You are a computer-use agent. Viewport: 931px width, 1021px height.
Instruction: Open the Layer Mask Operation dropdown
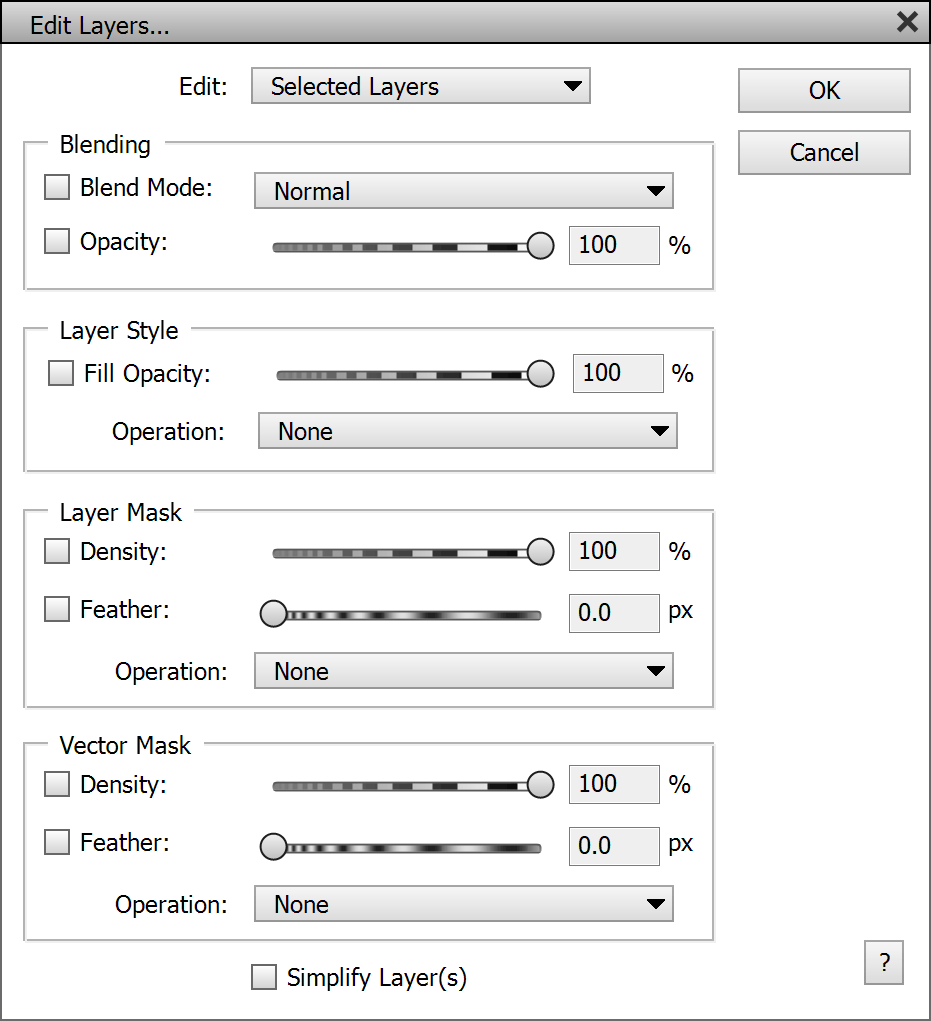click(x=464, y=671)
